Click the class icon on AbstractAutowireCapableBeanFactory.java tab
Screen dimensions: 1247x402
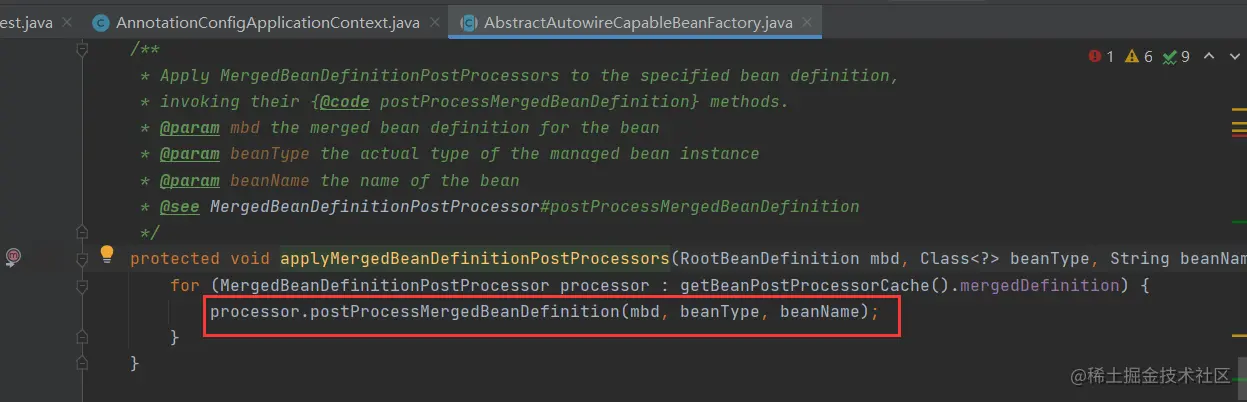[468, 22]
